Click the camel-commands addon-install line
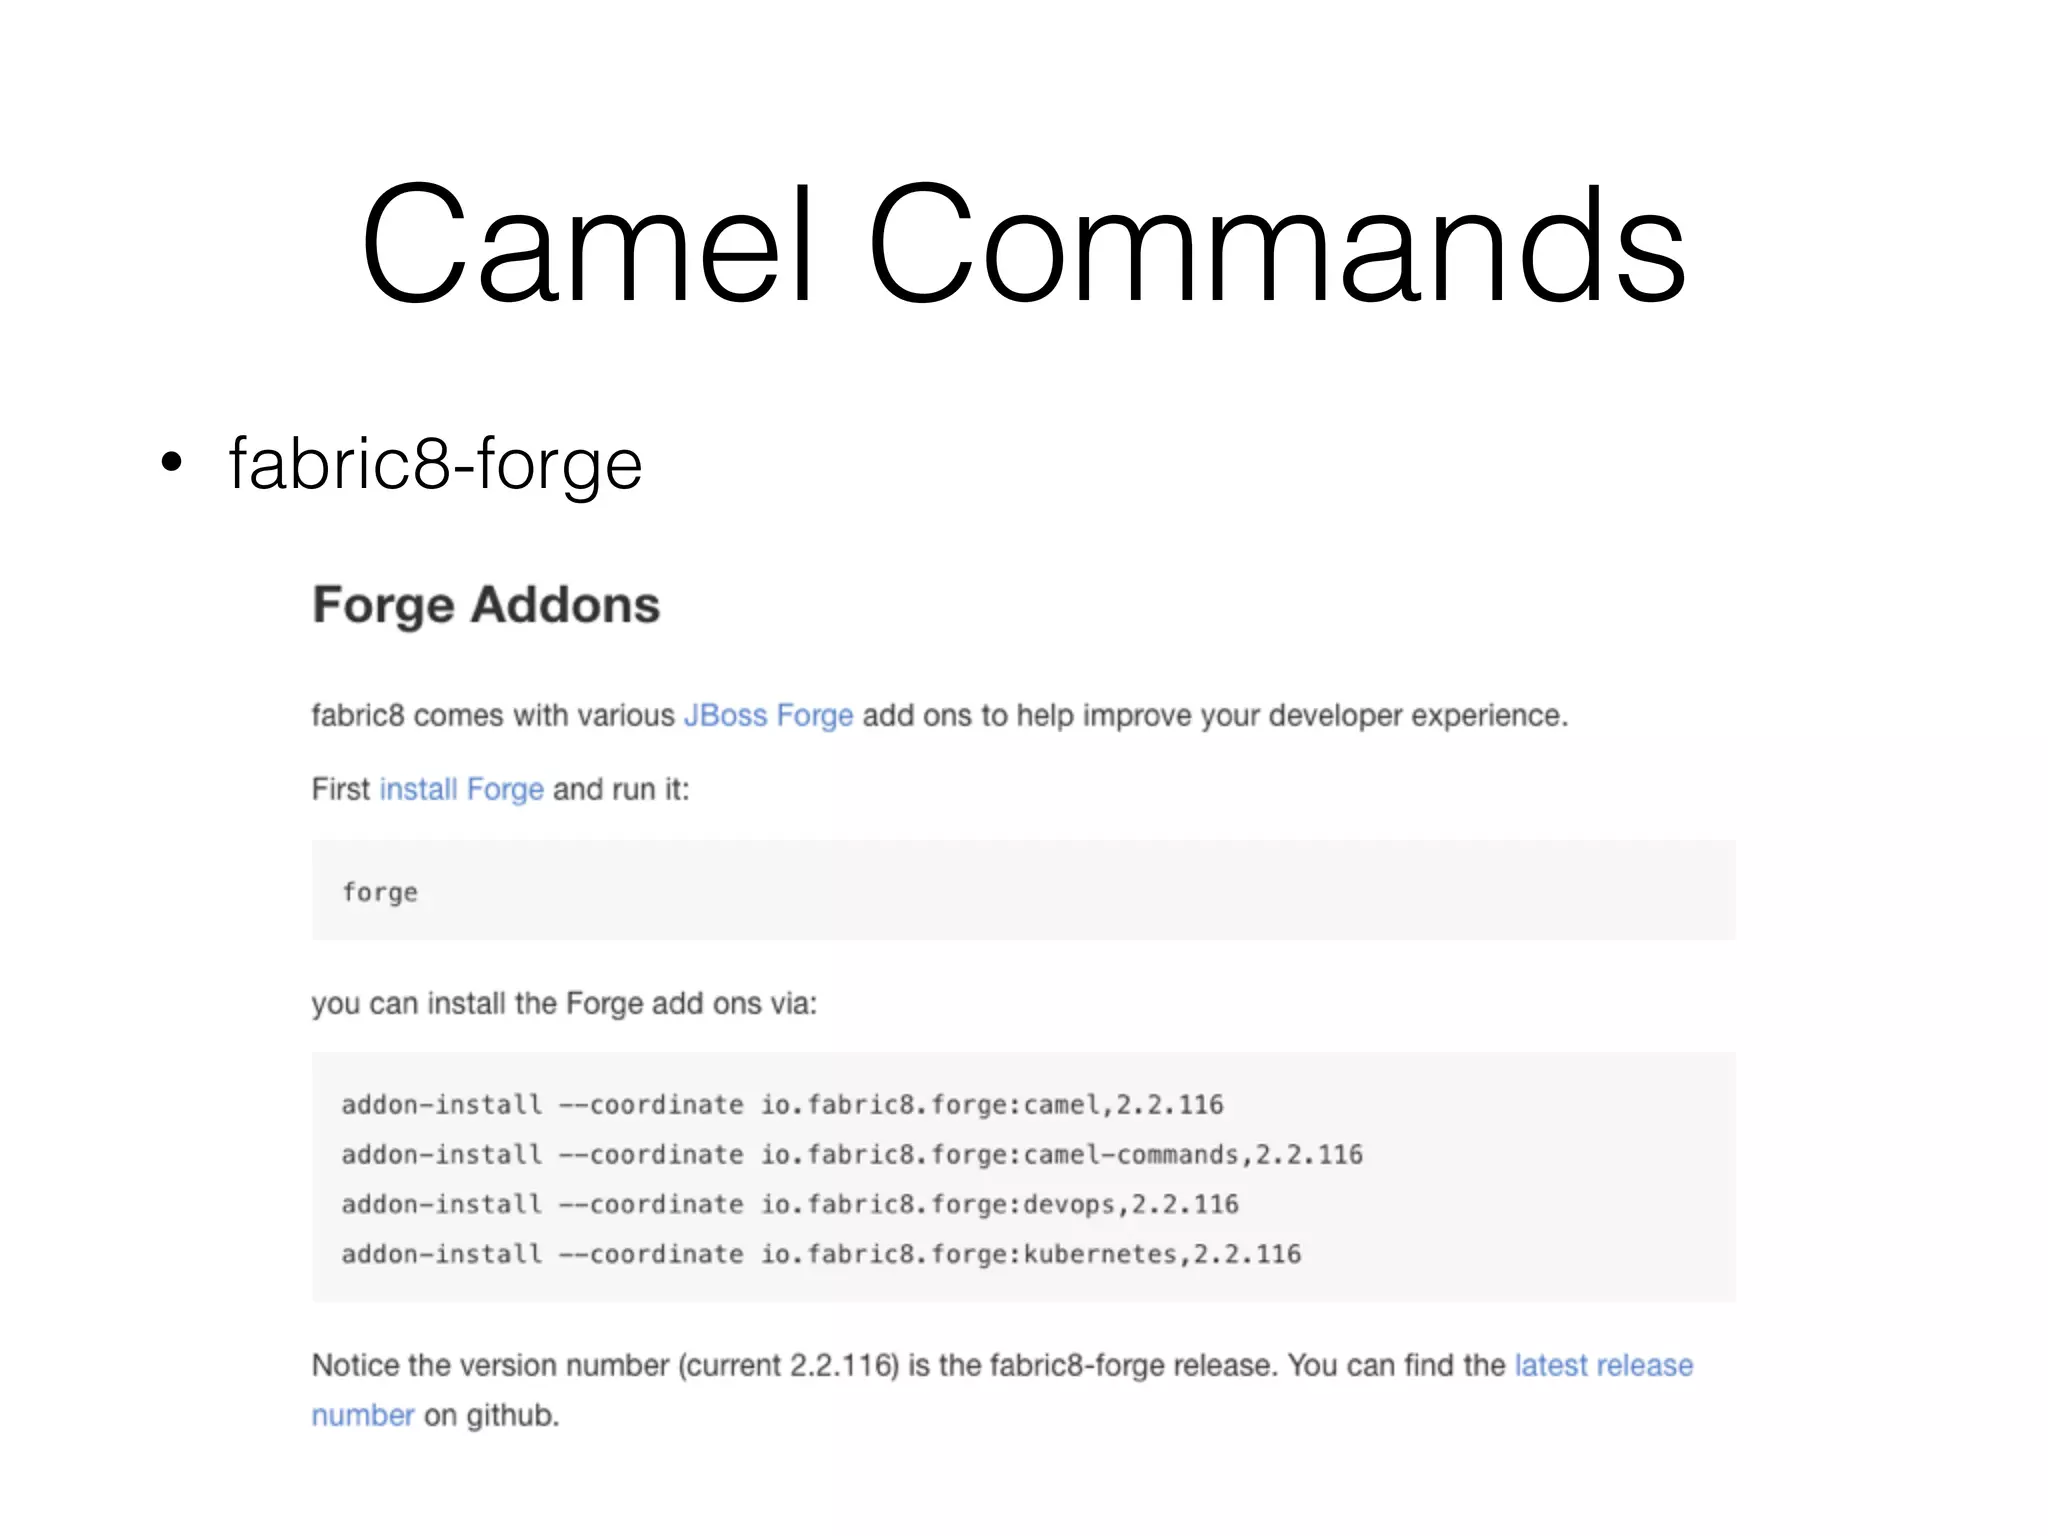The height and width of the screenshot is (1536, 2048). tap(852, 1155)
